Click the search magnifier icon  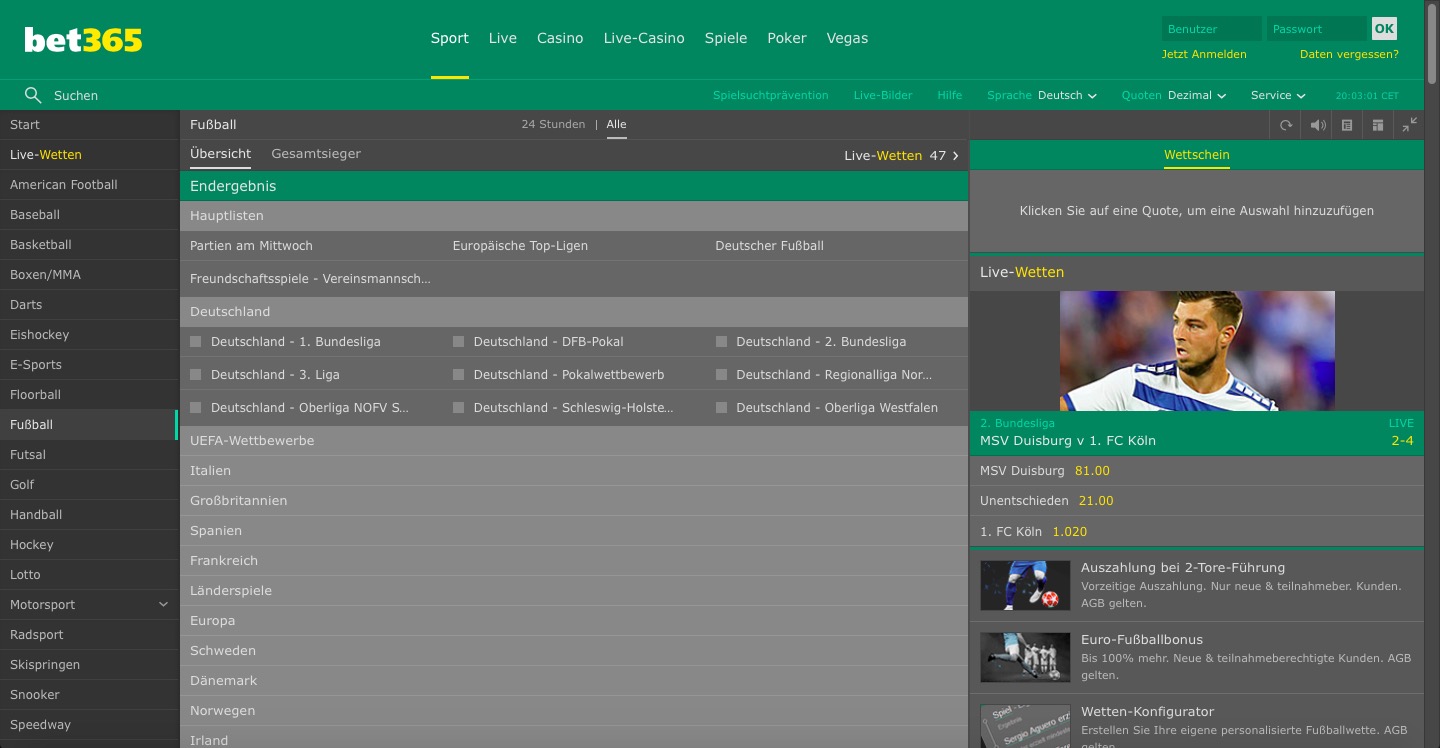33,95
